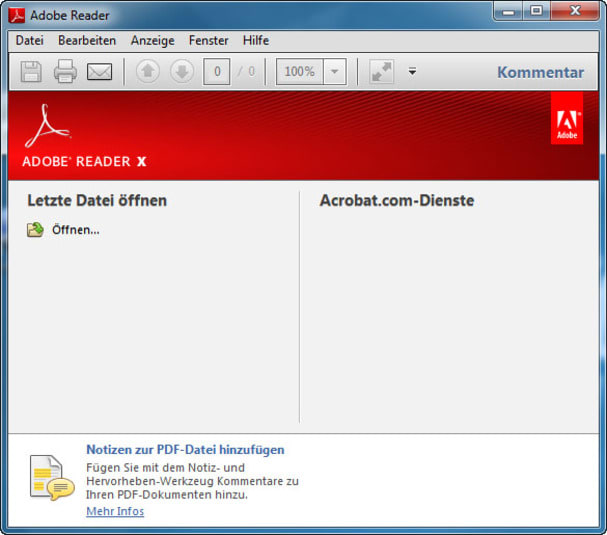
Task: Open the Kommentar pane
Action: point(540,72)
